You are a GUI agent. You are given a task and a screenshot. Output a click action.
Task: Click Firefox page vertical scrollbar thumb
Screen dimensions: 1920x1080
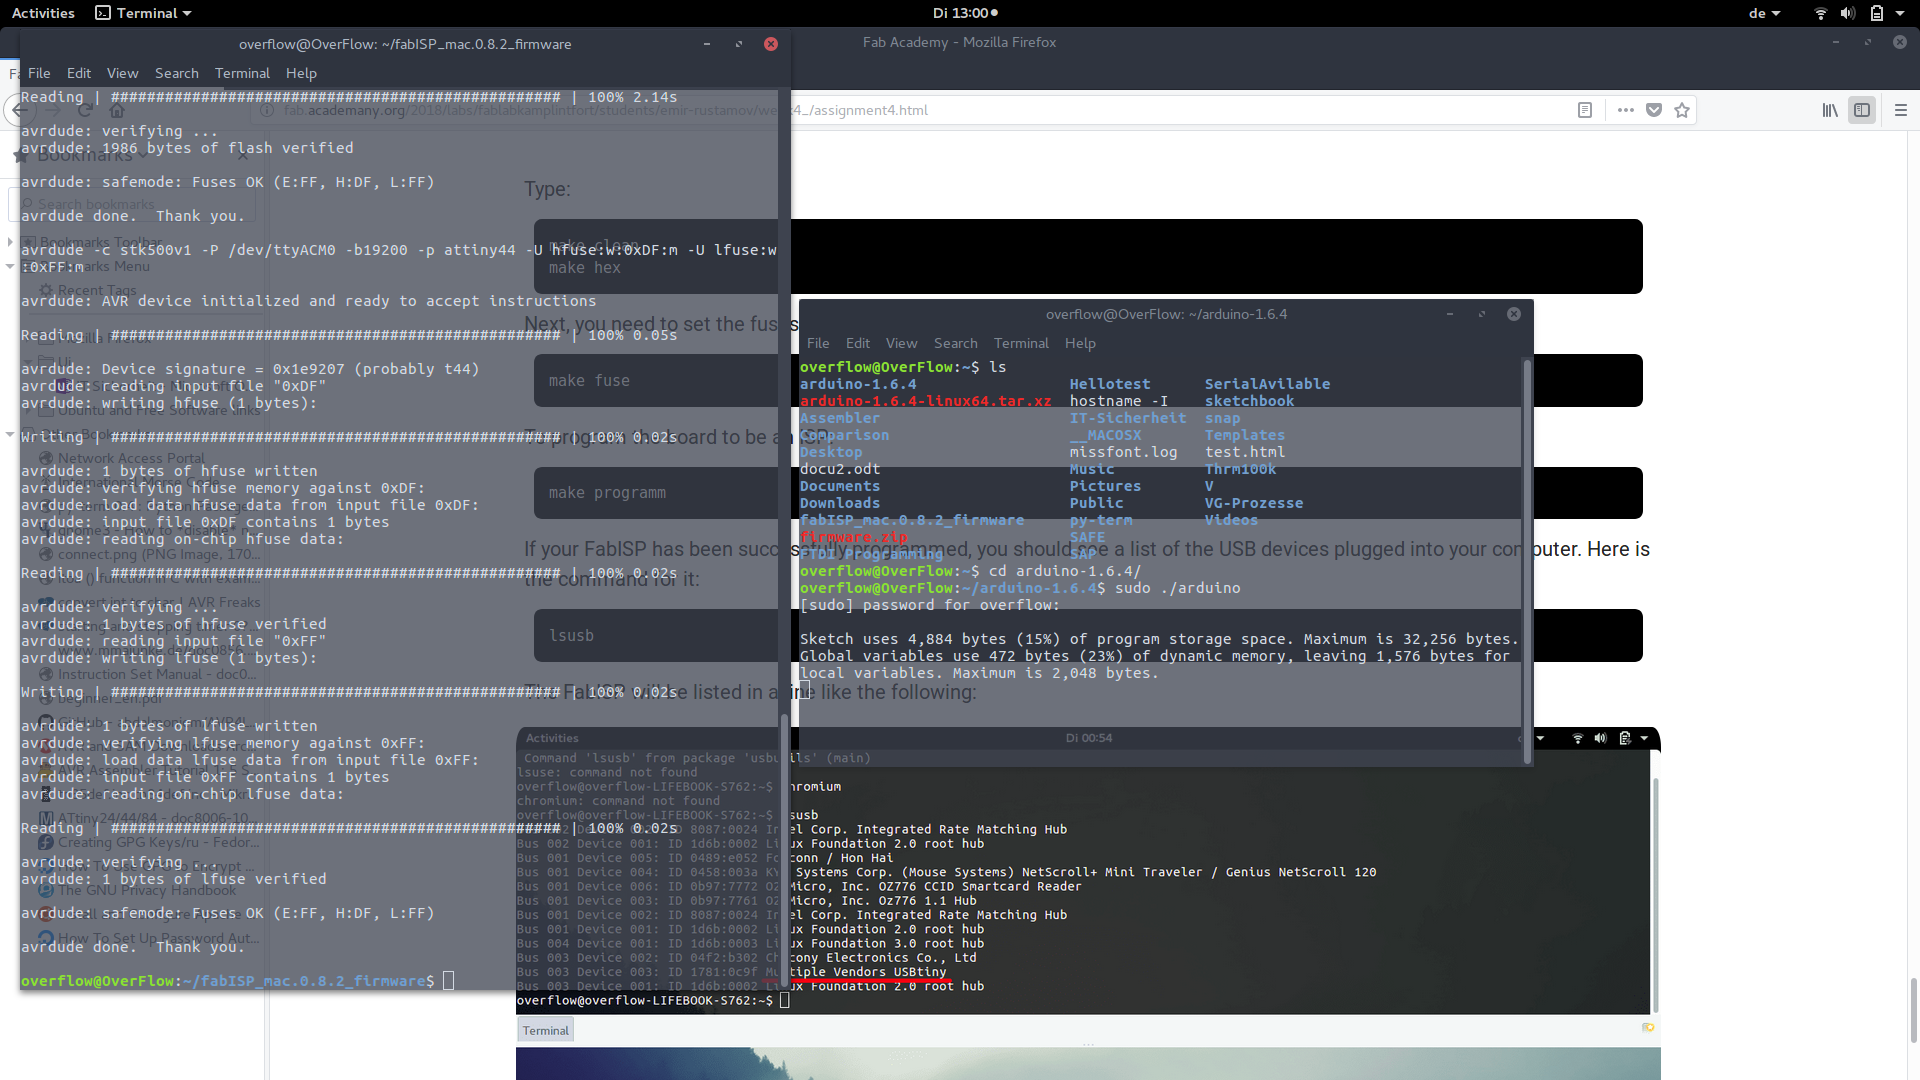[x=1913, y=1010]
